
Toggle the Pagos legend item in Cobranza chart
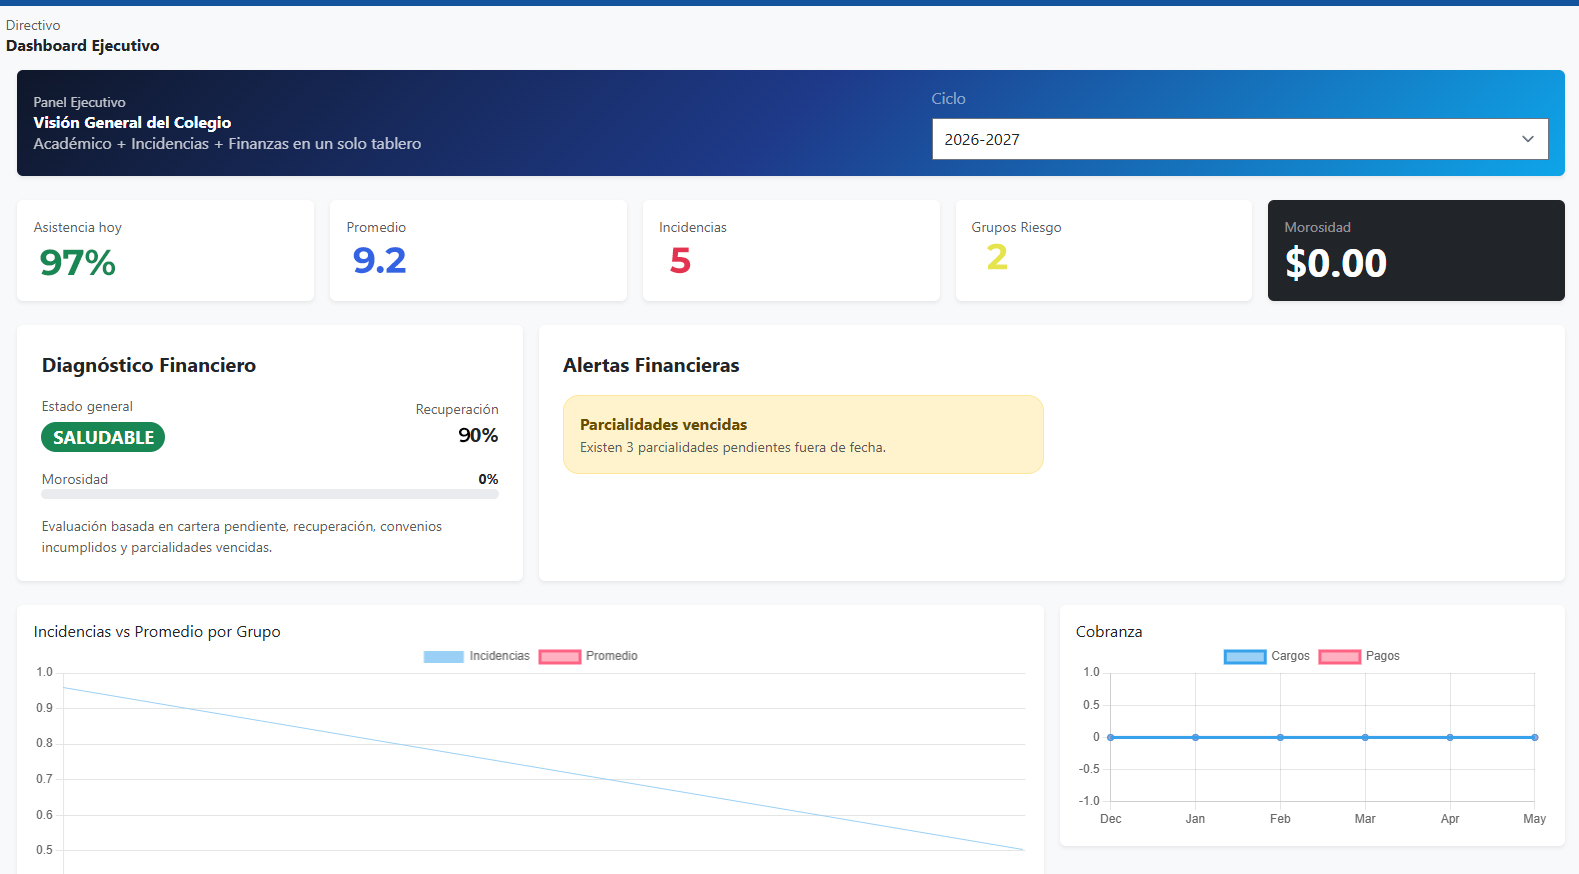click(1359, 656)
